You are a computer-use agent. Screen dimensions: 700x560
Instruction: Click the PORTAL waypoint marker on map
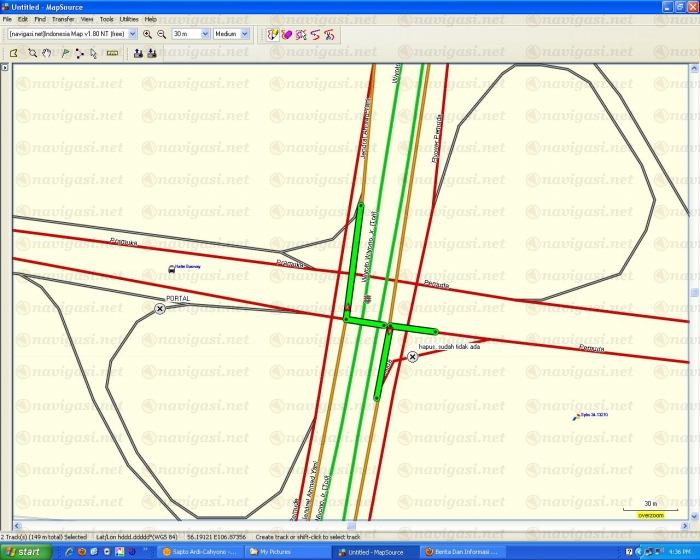click(x=160, y=310)
